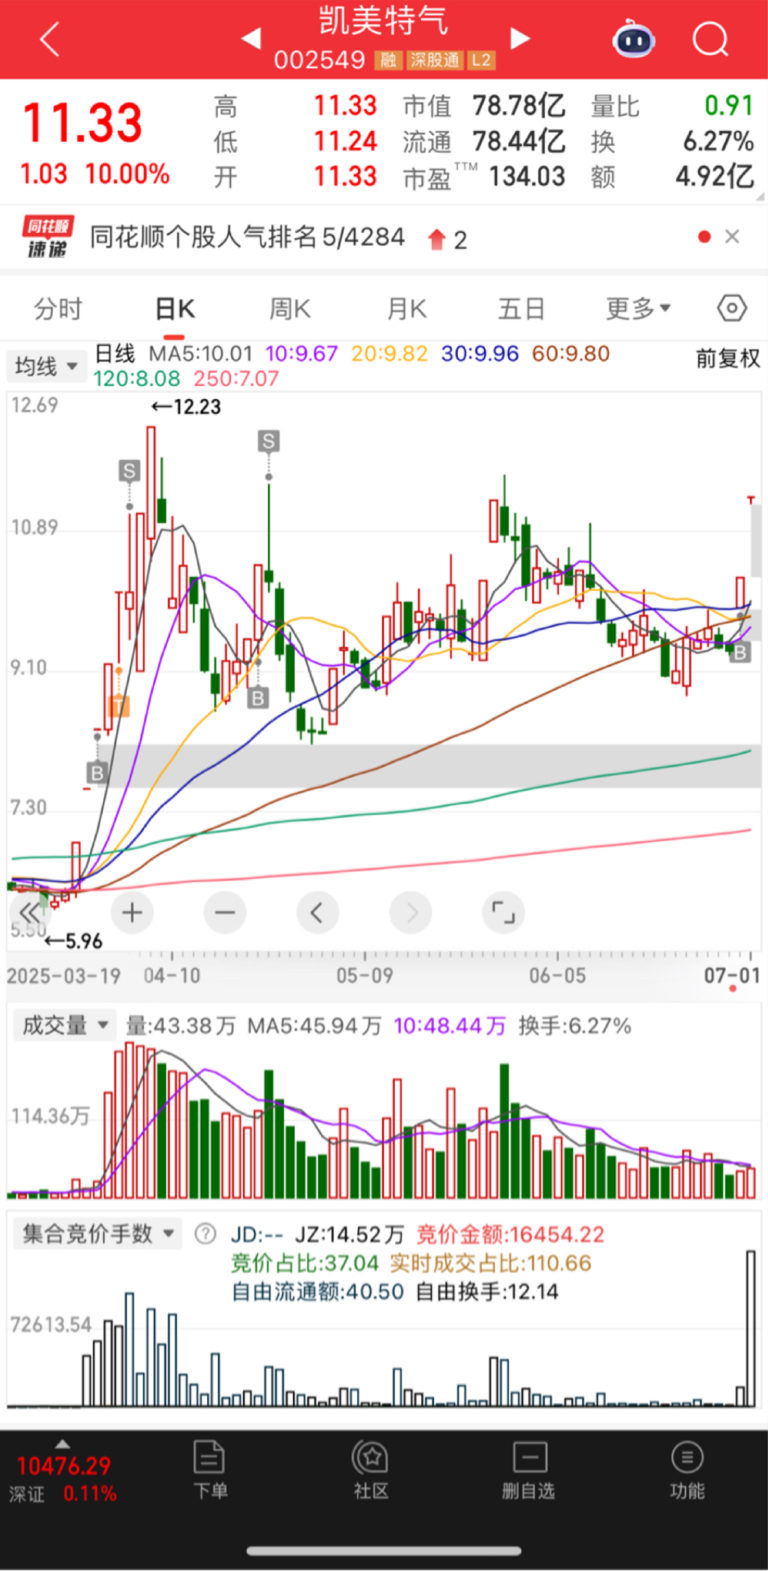
Task: Tap the 5.96 low price label
Action: tap(74, 941)
